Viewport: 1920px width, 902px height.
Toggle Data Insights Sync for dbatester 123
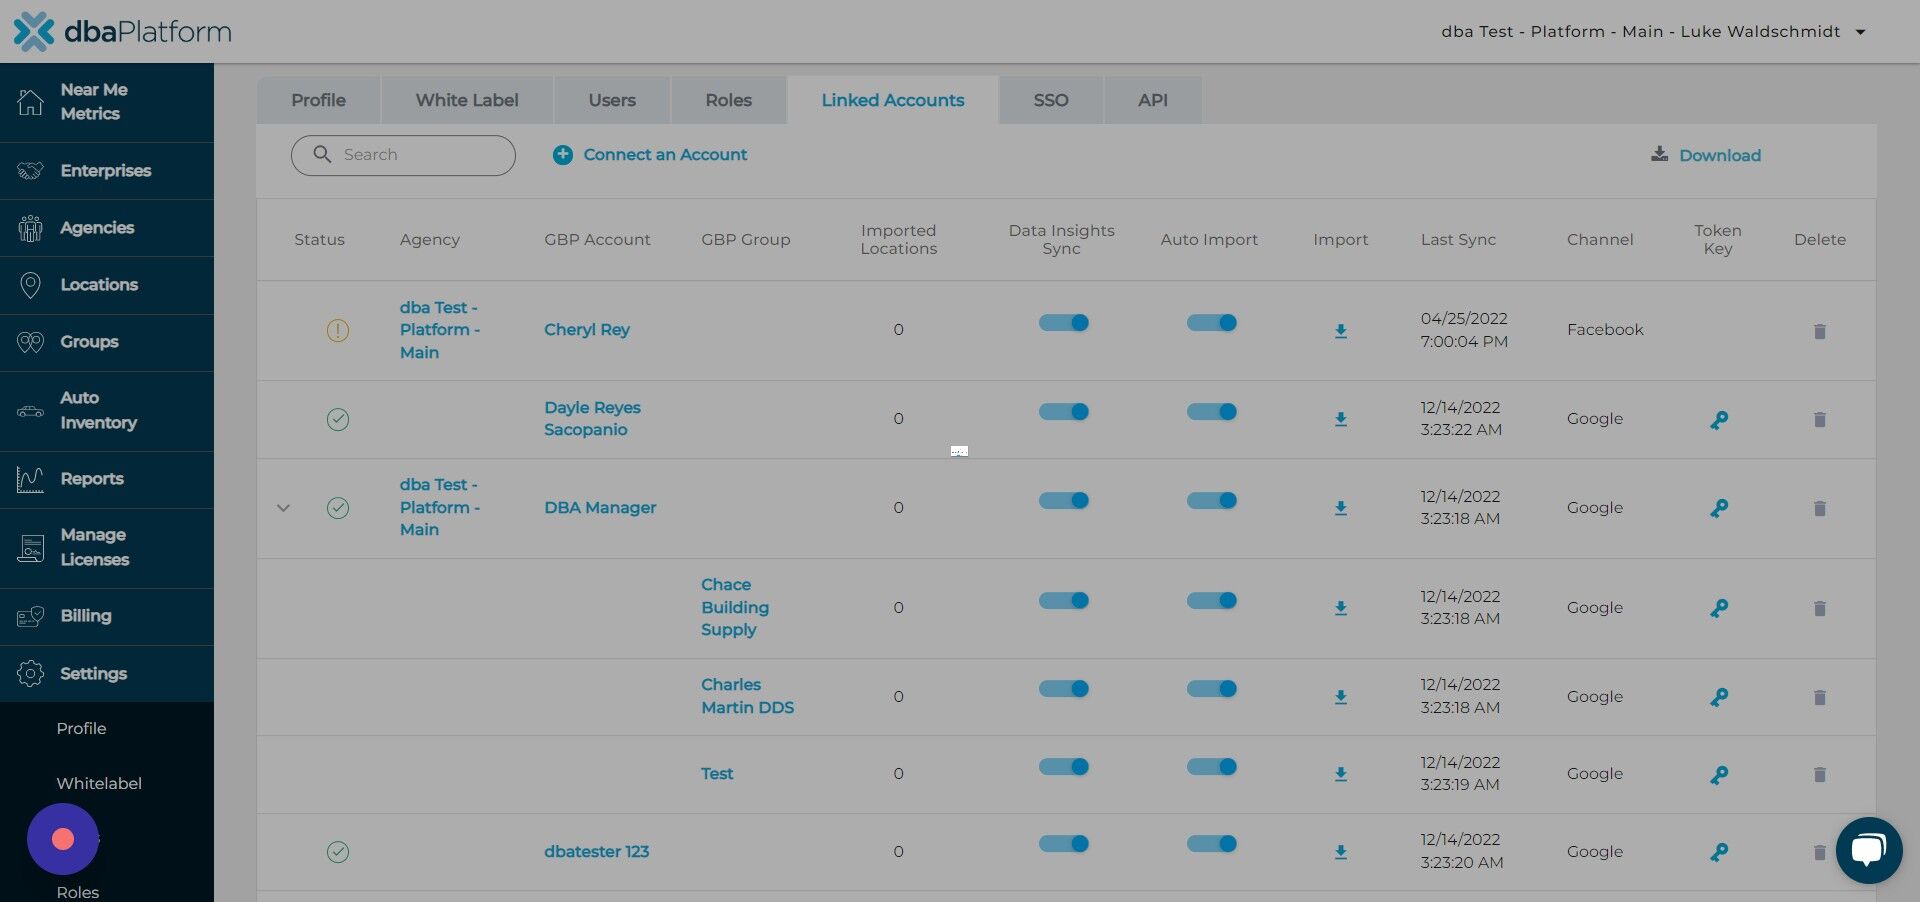click(x=1064, y=844)
